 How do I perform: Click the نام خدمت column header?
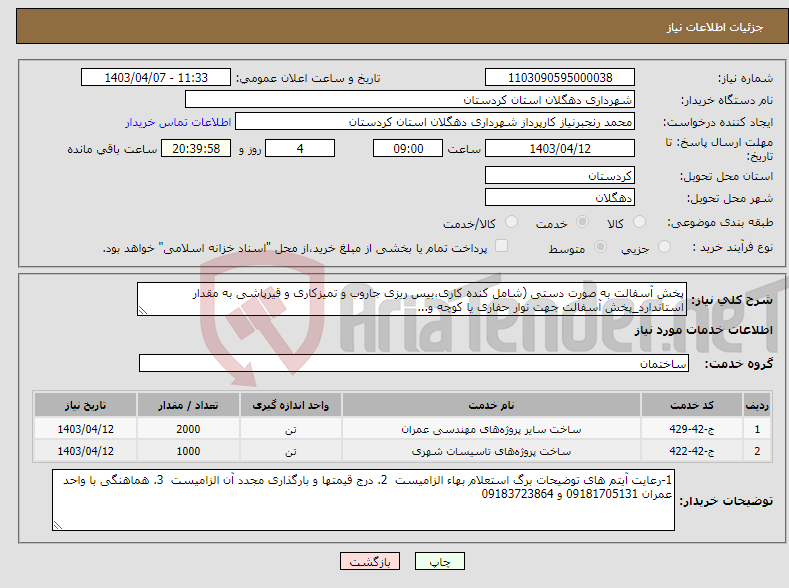pos(491,405)
